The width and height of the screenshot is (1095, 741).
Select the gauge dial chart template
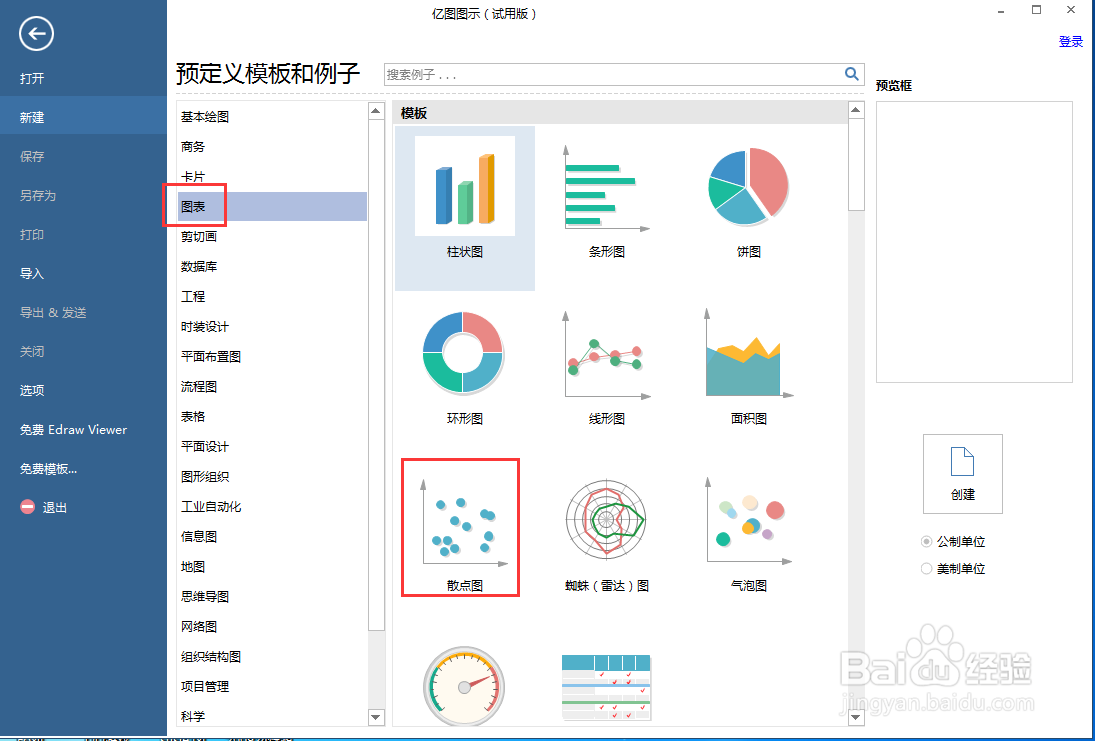[464, 688]
